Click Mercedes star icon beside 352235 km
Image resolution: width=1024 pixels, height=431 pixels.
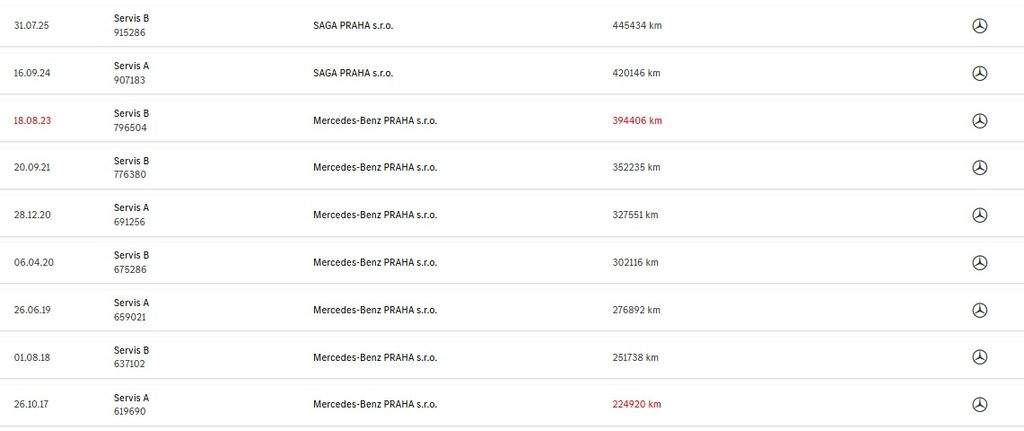tap(980, 168)
